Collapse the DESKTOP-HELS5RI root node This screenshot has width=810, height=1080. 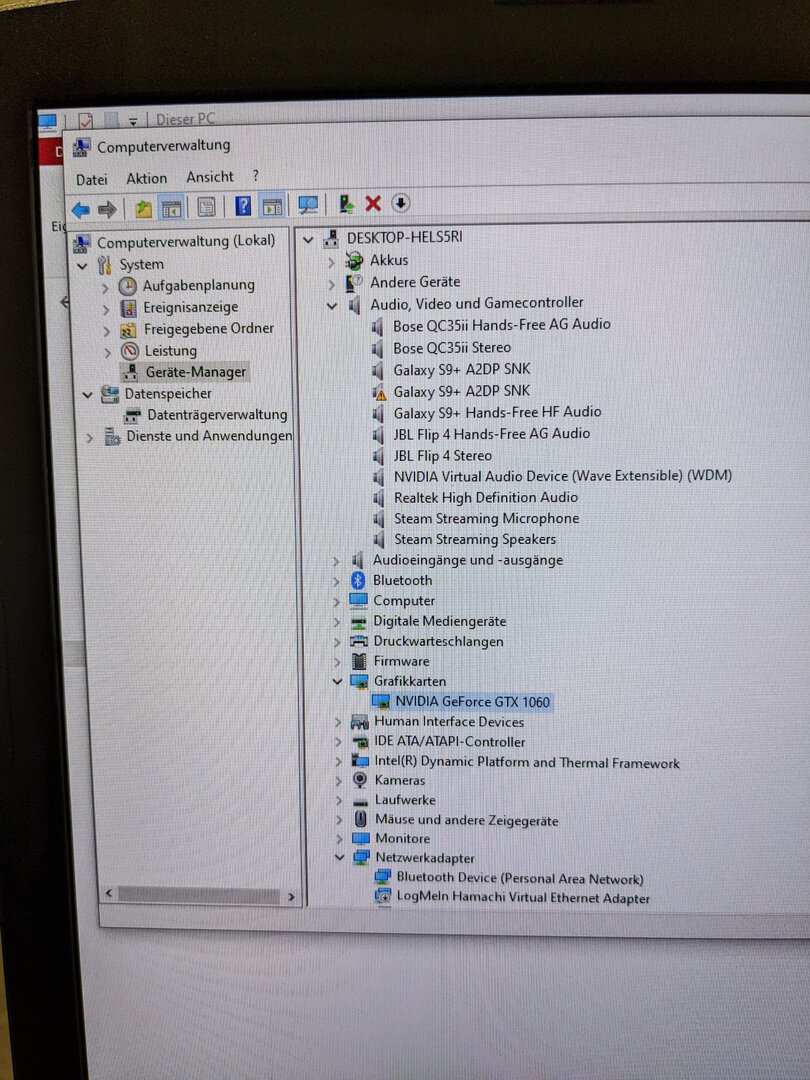tap(309, 240)
